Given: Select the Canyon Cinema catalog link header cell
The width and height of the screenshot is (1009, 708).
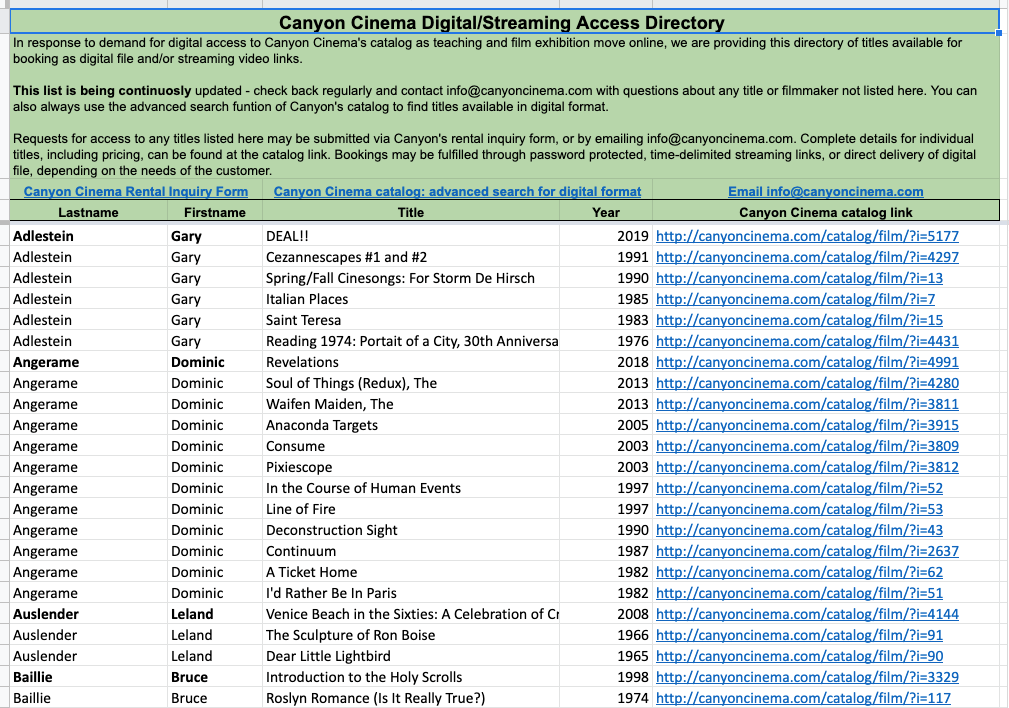Looking at the screenshot, I should [826, 212].
